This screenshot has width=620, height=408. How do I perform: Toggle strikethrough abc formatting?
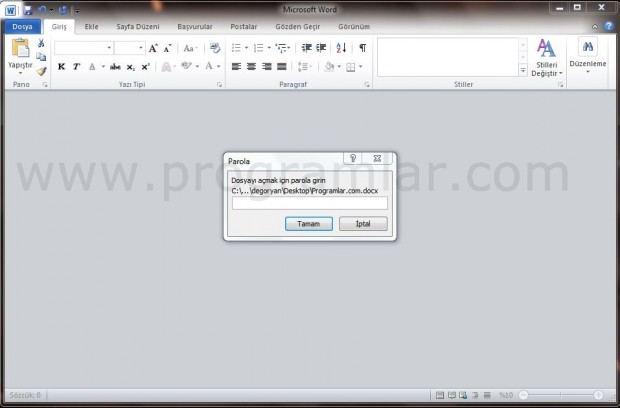tap(115, 67)
